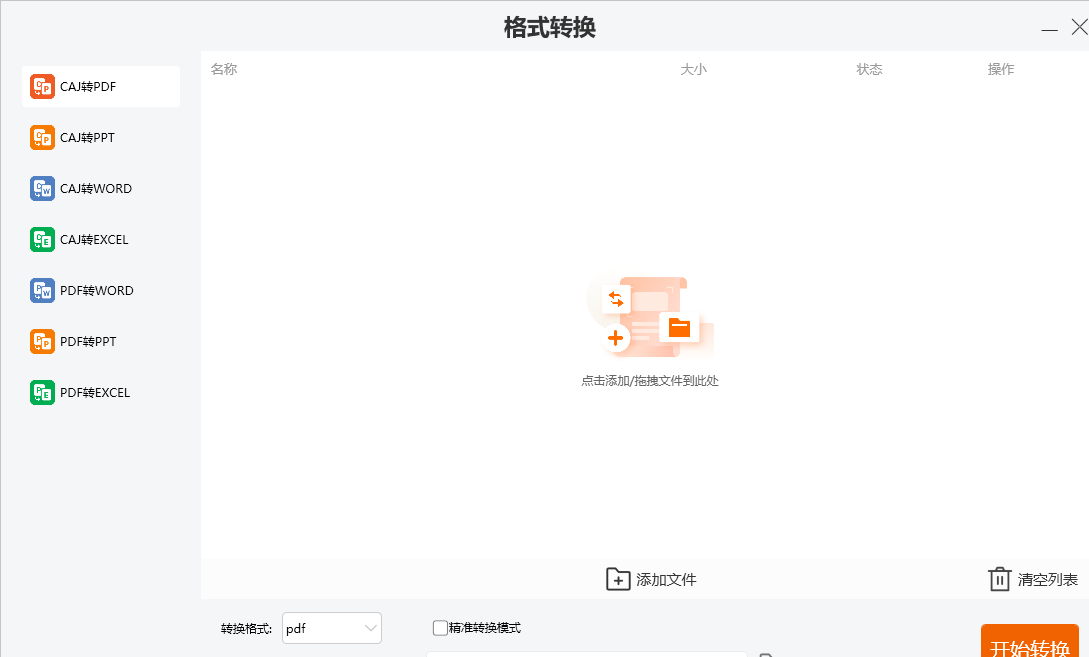The width and height of the screenshot is (1089, 657).
Task: Click the 大小 column header
Action: (693, 69)
